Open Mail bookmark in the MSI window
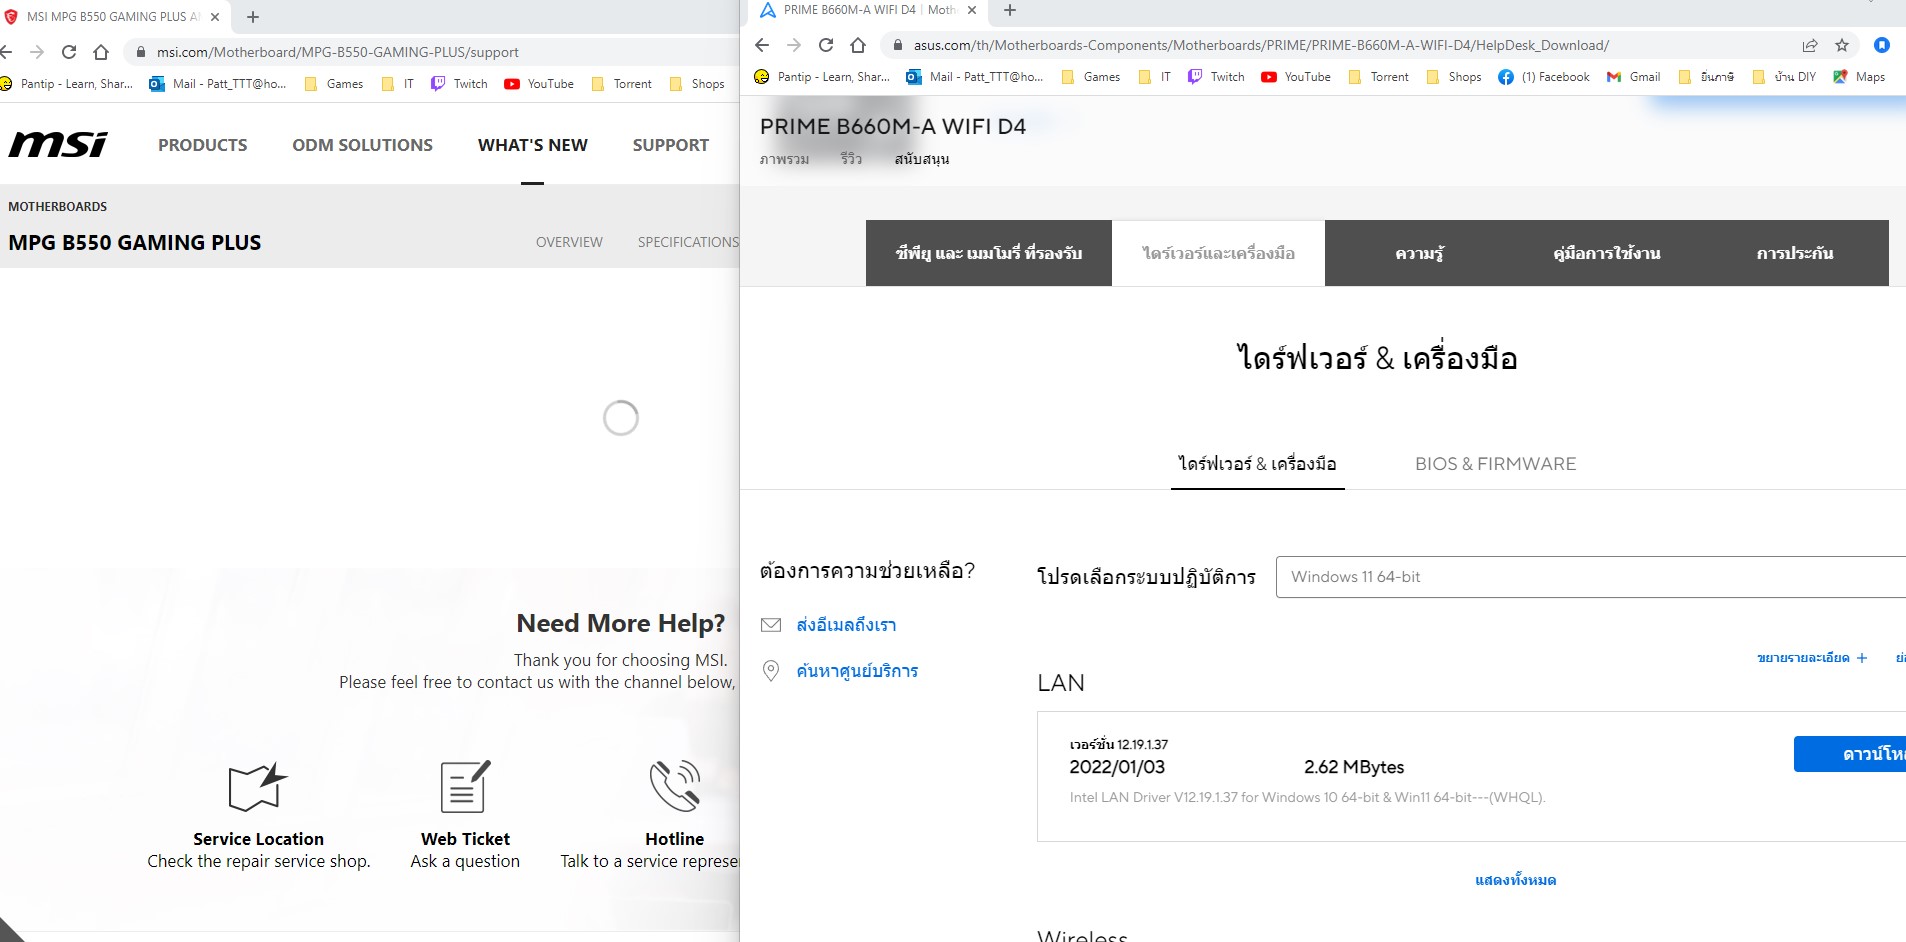The image size is (1906, 942). point(217,84)
